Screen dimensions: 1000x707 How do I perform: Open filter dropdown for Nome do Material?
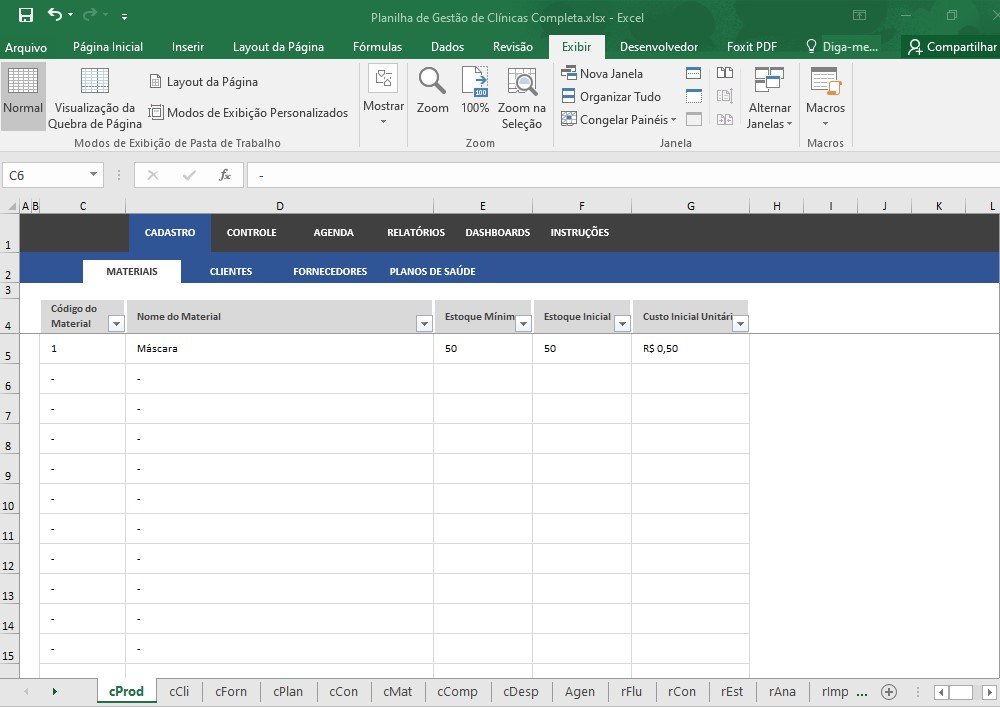pos(423,323)
